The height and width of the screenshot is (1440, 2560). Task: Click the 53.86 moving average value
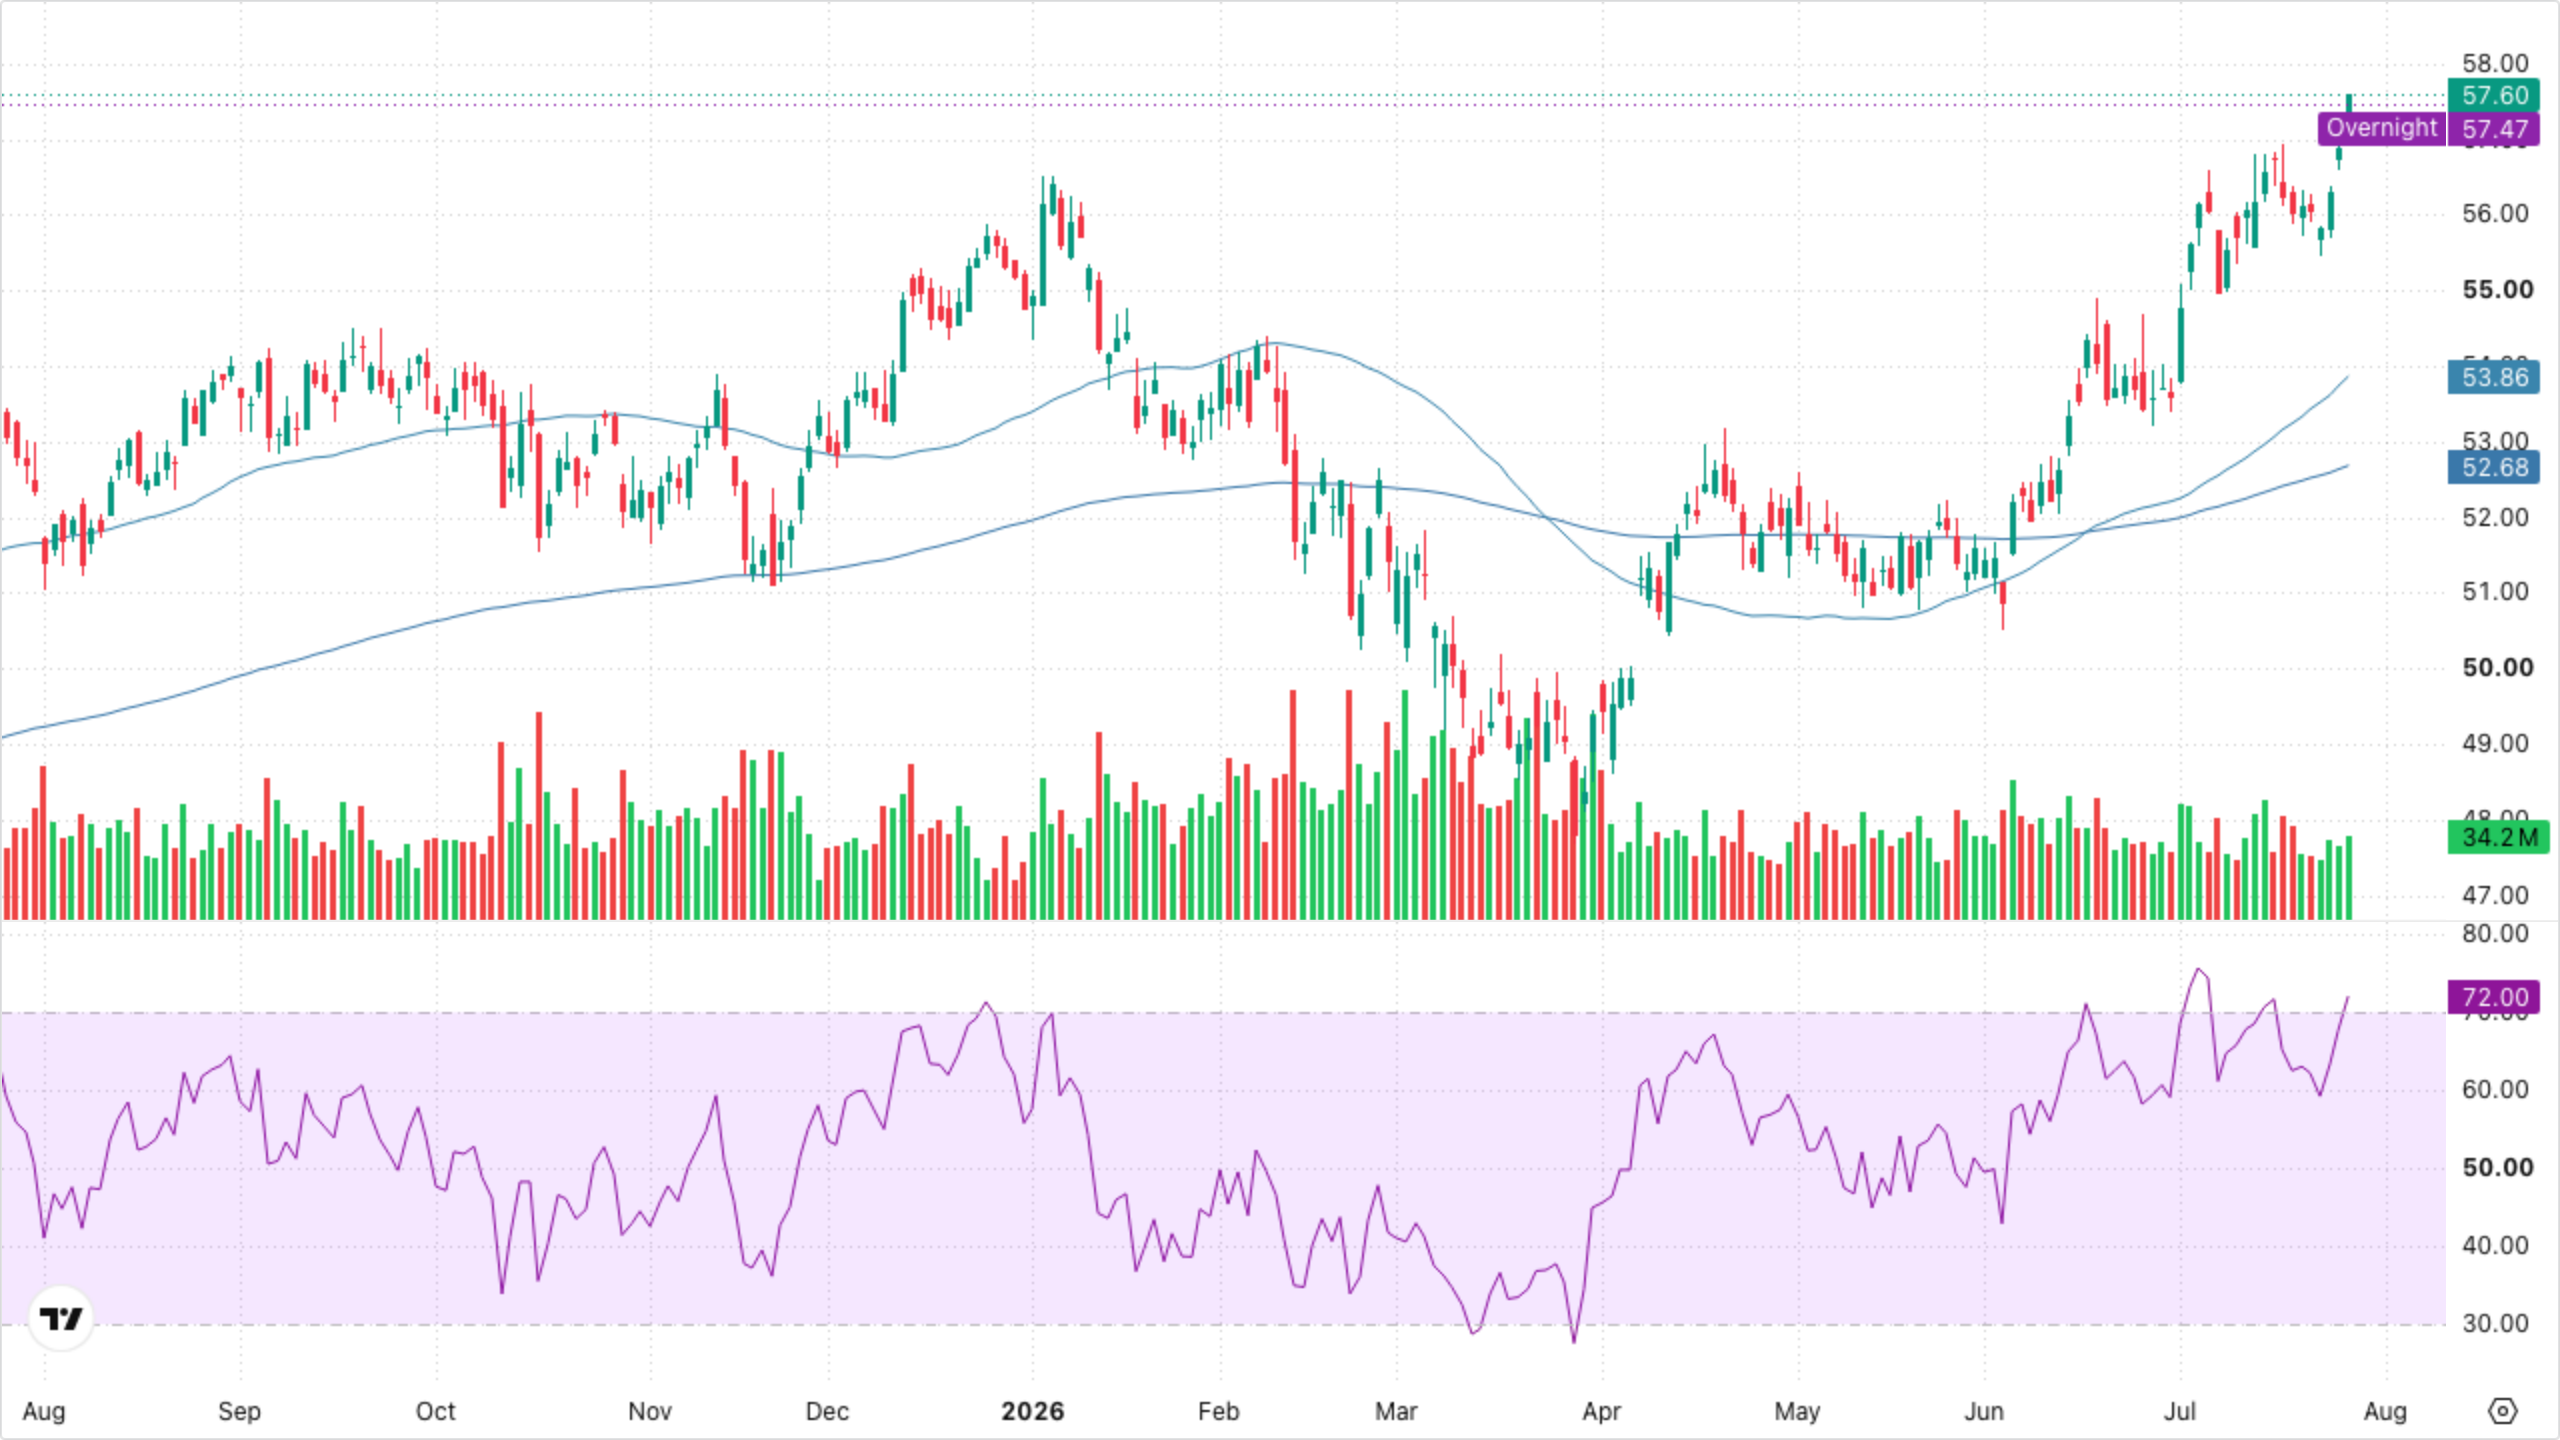tap(2495, 377)
